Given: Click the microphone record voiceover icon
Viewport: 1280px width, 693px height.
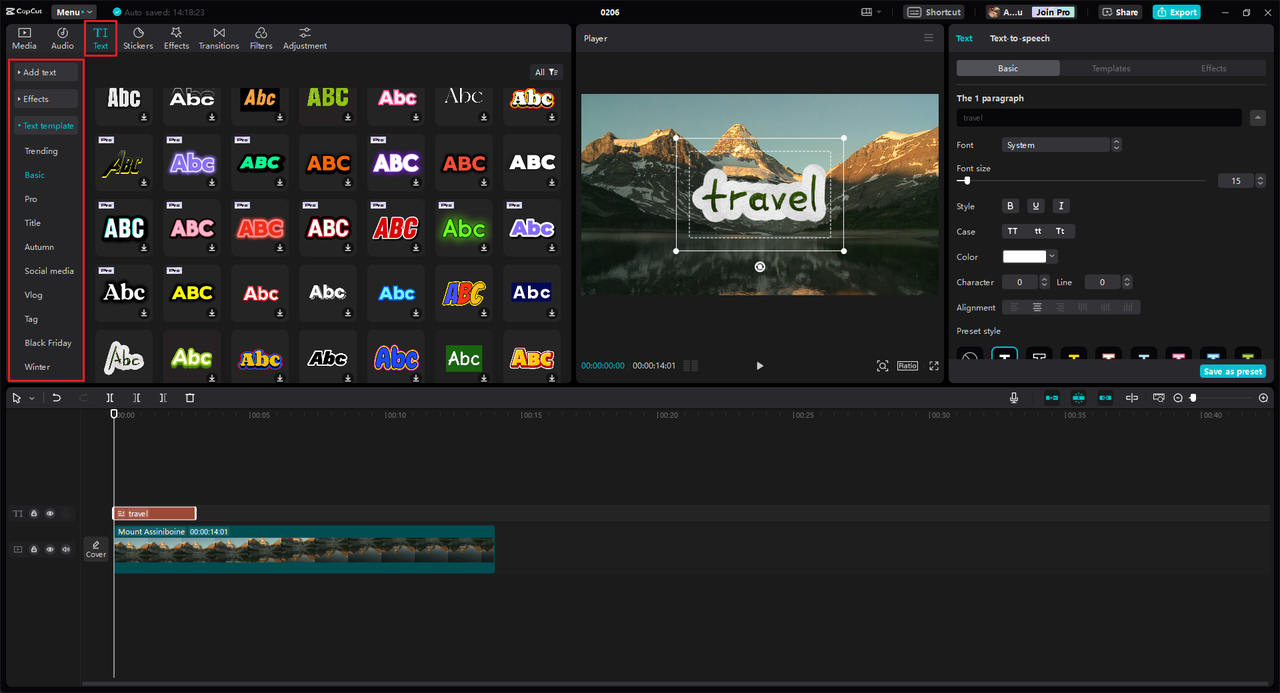Looking at the screenshot, I should click(x=1014, y=398).
